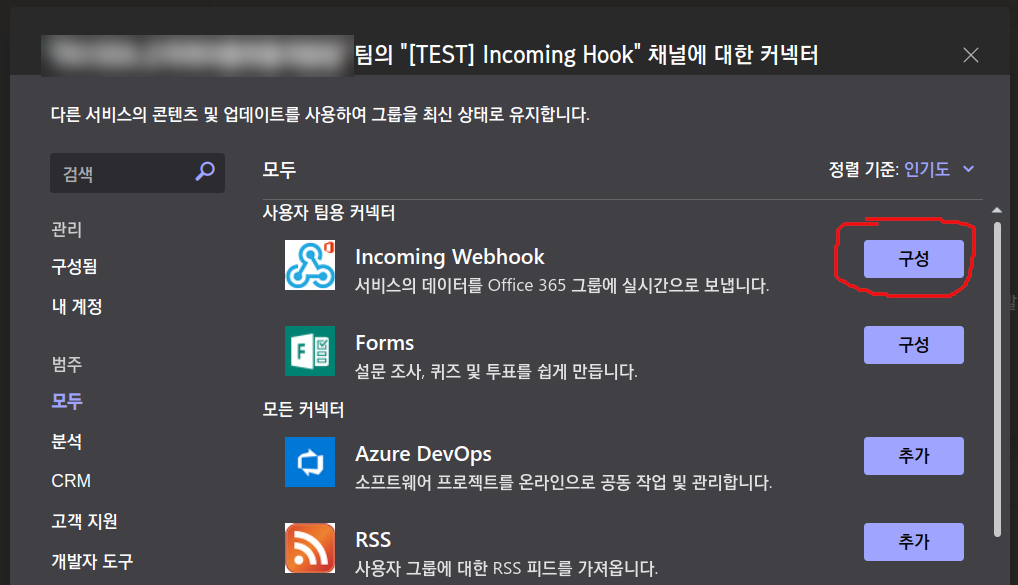
Task: Select the 개발자 도구 category
Action: (x=92, y=561)
